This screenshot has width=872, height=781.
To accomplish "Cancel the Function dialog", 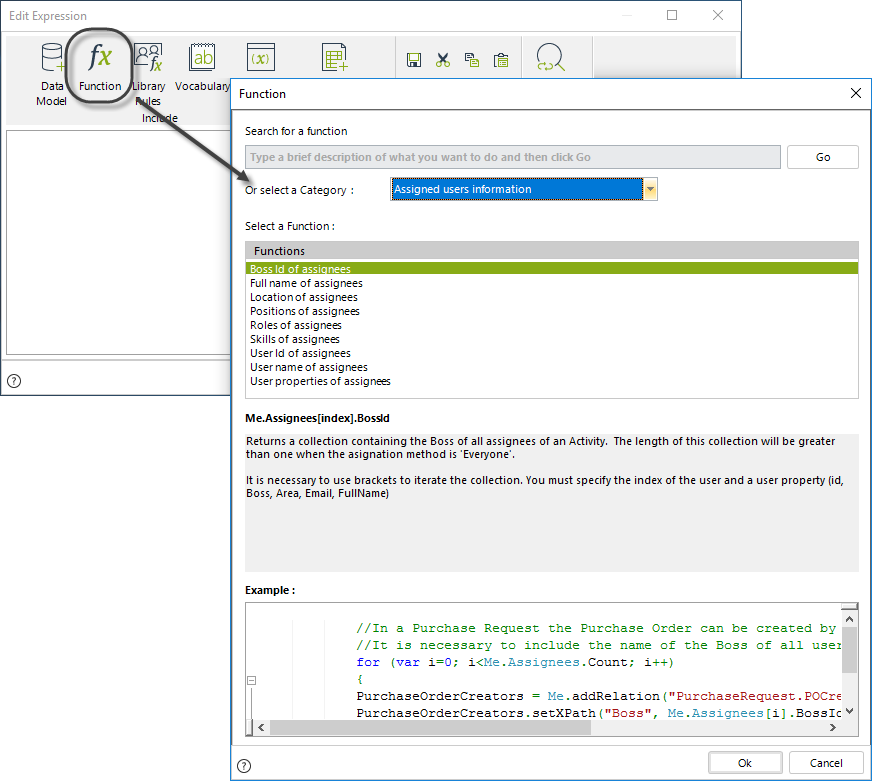I will (826, 763).
